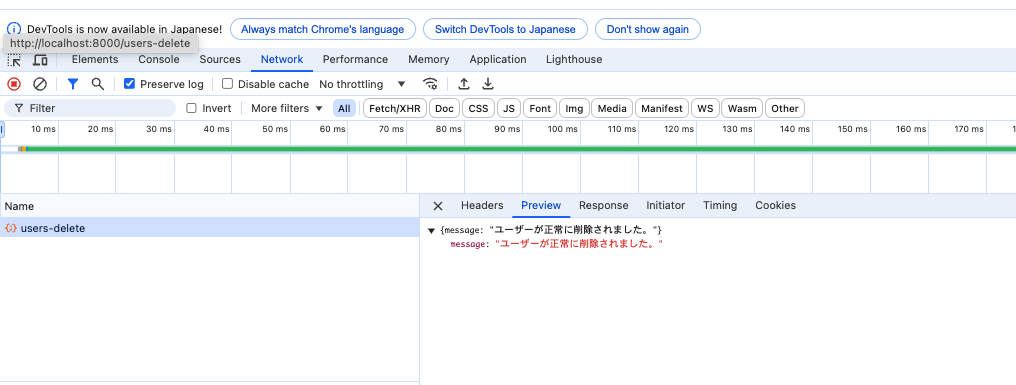The width and height of the screenshot is (1016, 385).
Task: Filter requests by Doc type
Action: coord(444,108)
